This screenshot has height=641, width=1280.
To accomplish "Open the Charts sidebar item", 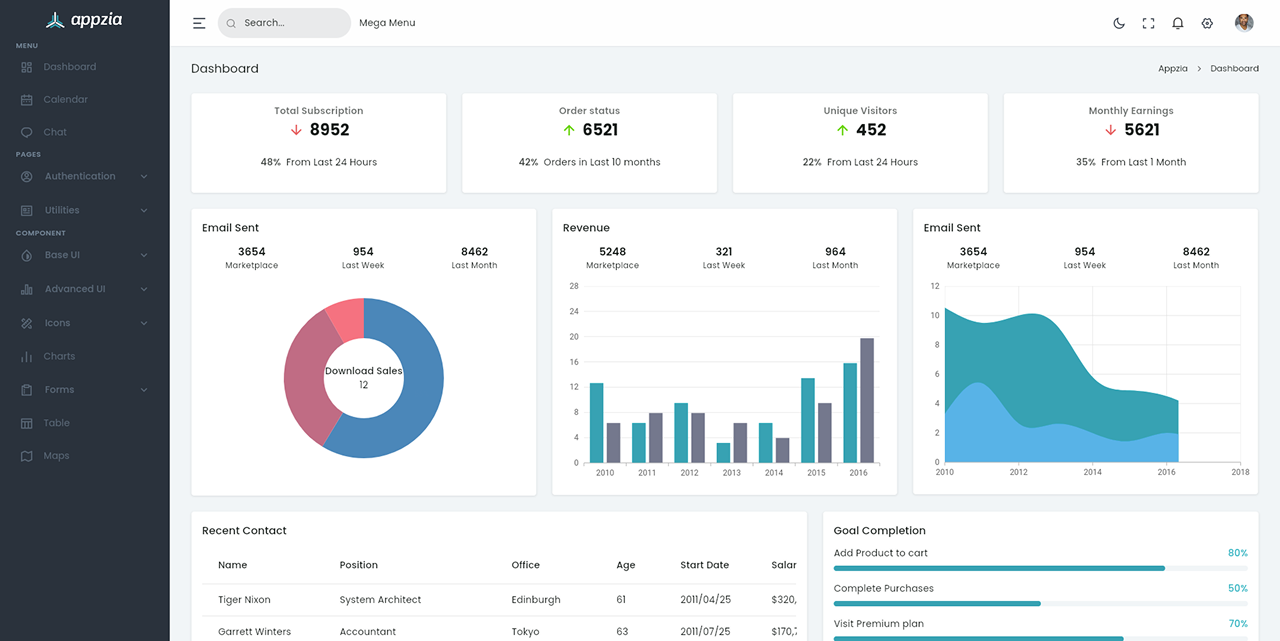I will pyautogui.click(x=58, y=356).
